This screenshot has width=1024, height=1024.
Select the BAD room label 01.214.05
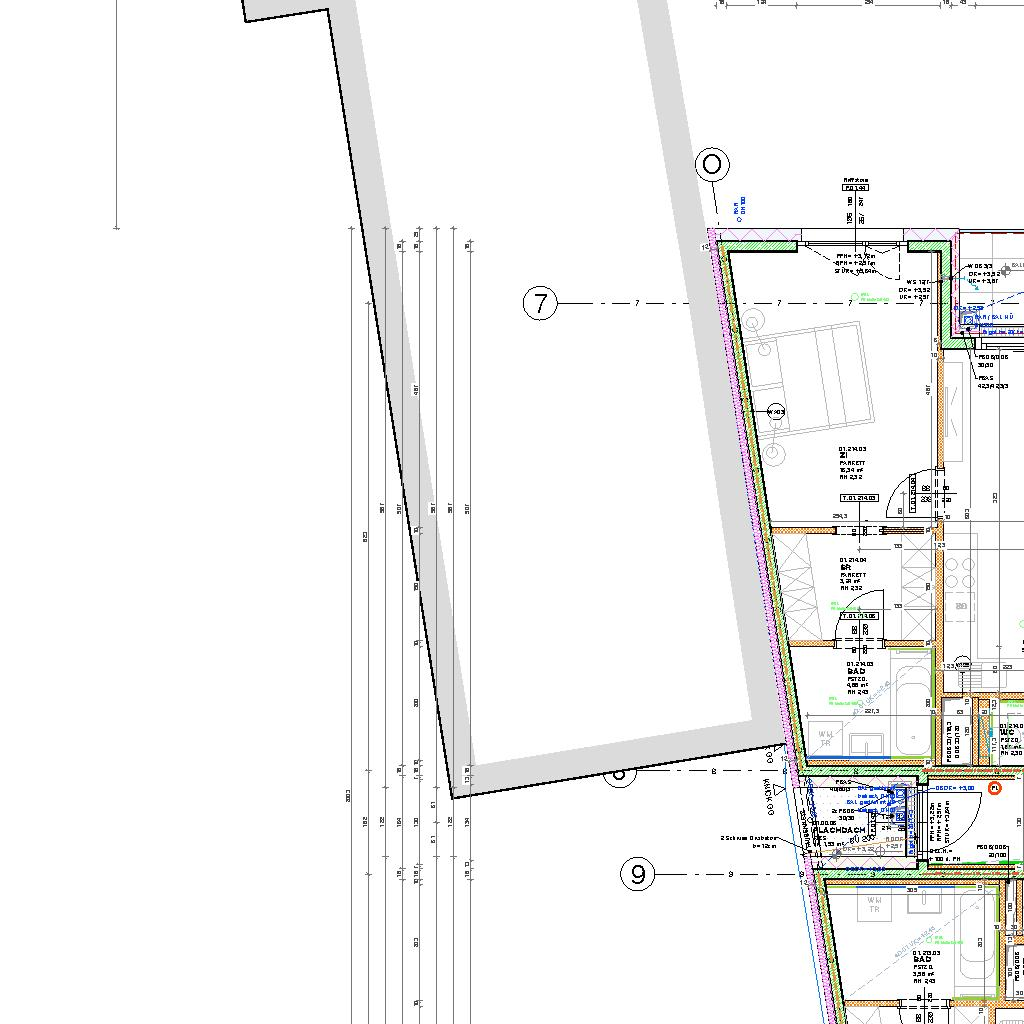pyautogui.click(x=859, y=678)
